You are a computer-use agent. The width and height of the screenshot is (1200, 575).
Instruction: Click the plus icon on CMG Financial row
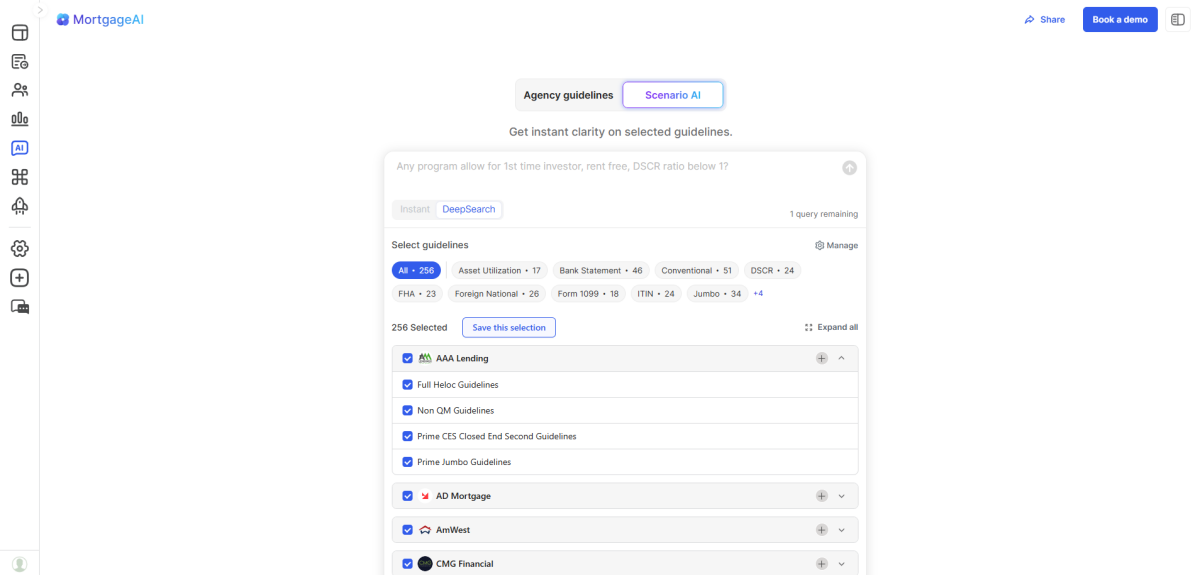tap(821, 564)
